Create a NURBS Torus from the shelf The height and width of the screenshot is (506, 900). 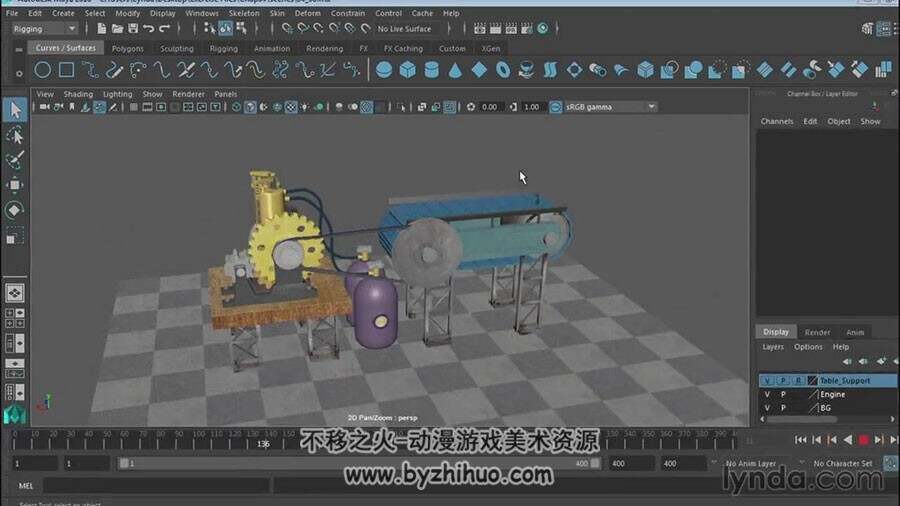pyautogui.click(x=503, y=70)
